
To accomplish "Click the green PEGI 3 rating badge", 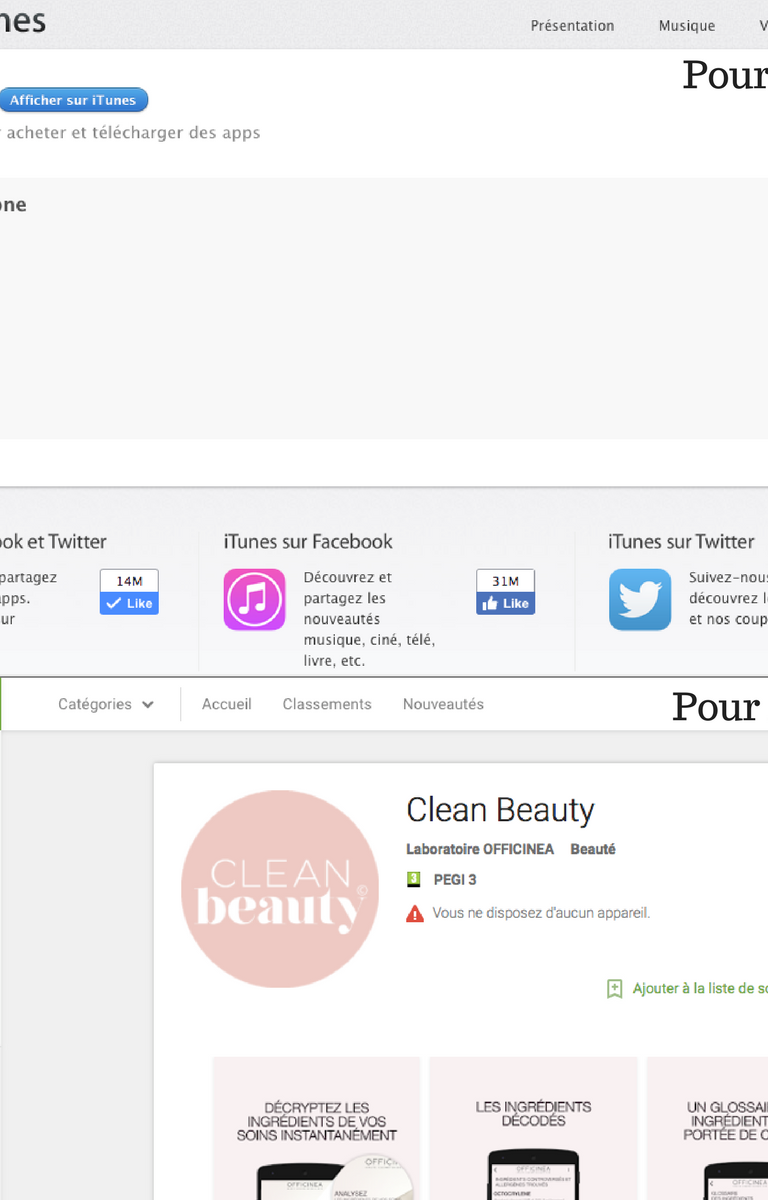I will tap(414, 880).
